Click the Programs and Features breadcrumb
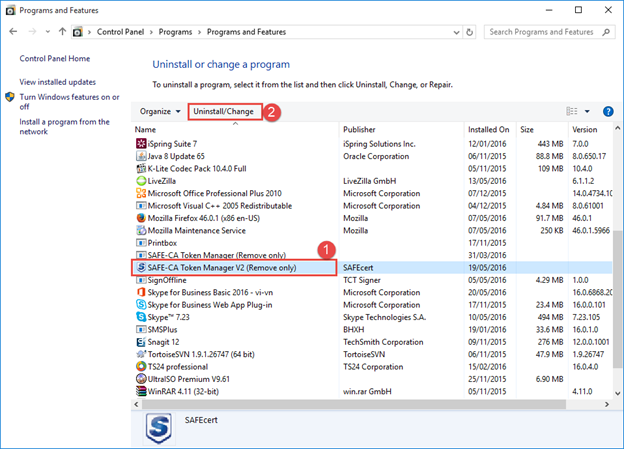624x449 pixels. click(x=246, y=32)
